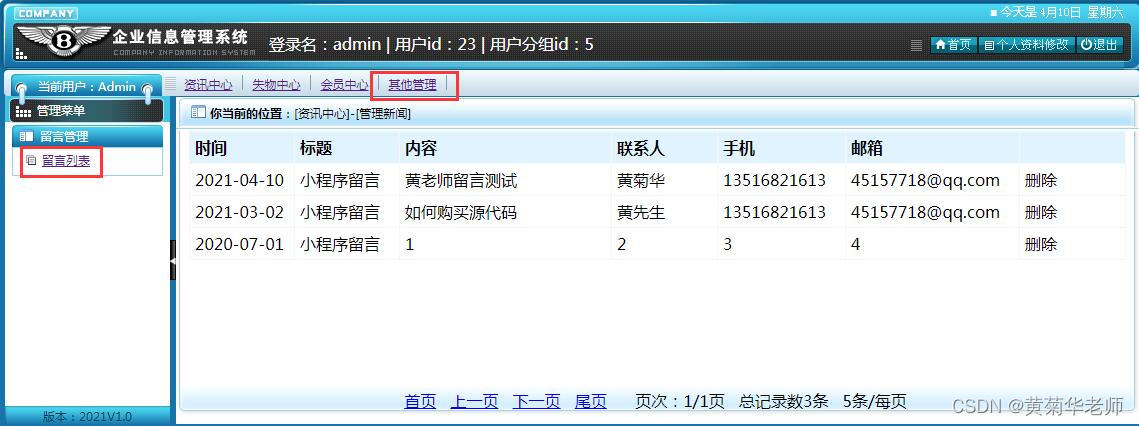This screenshot has width=1139, height=426.
Task: Delete the 如何购买源代码 message
Action: [1041, 212]
